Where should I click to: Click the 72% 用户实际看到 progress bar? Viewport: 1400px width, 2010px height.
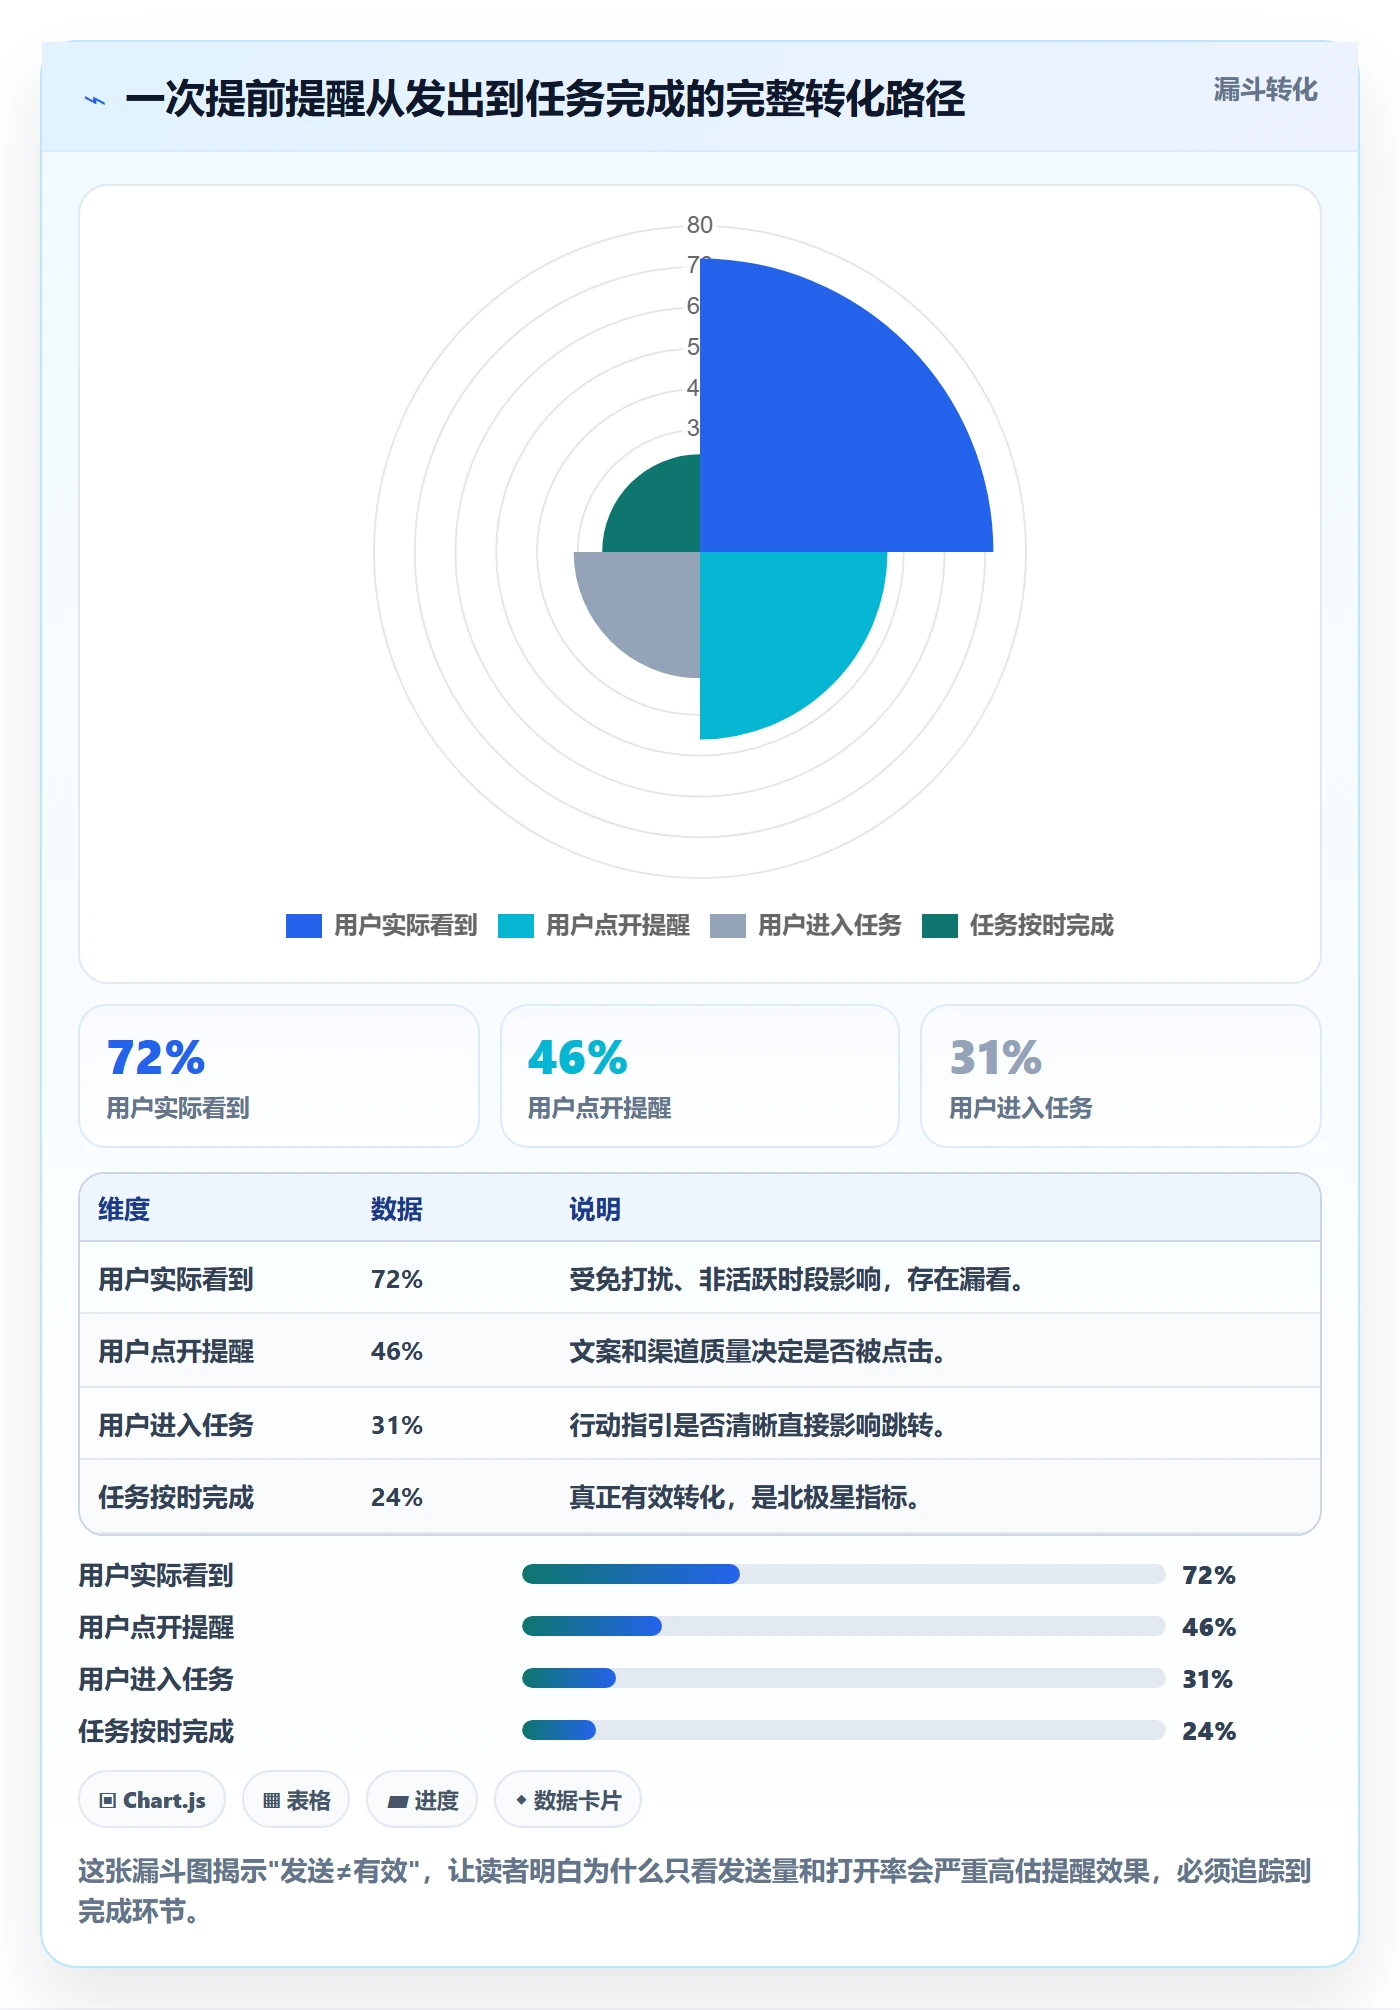(x=843, y=1574)
